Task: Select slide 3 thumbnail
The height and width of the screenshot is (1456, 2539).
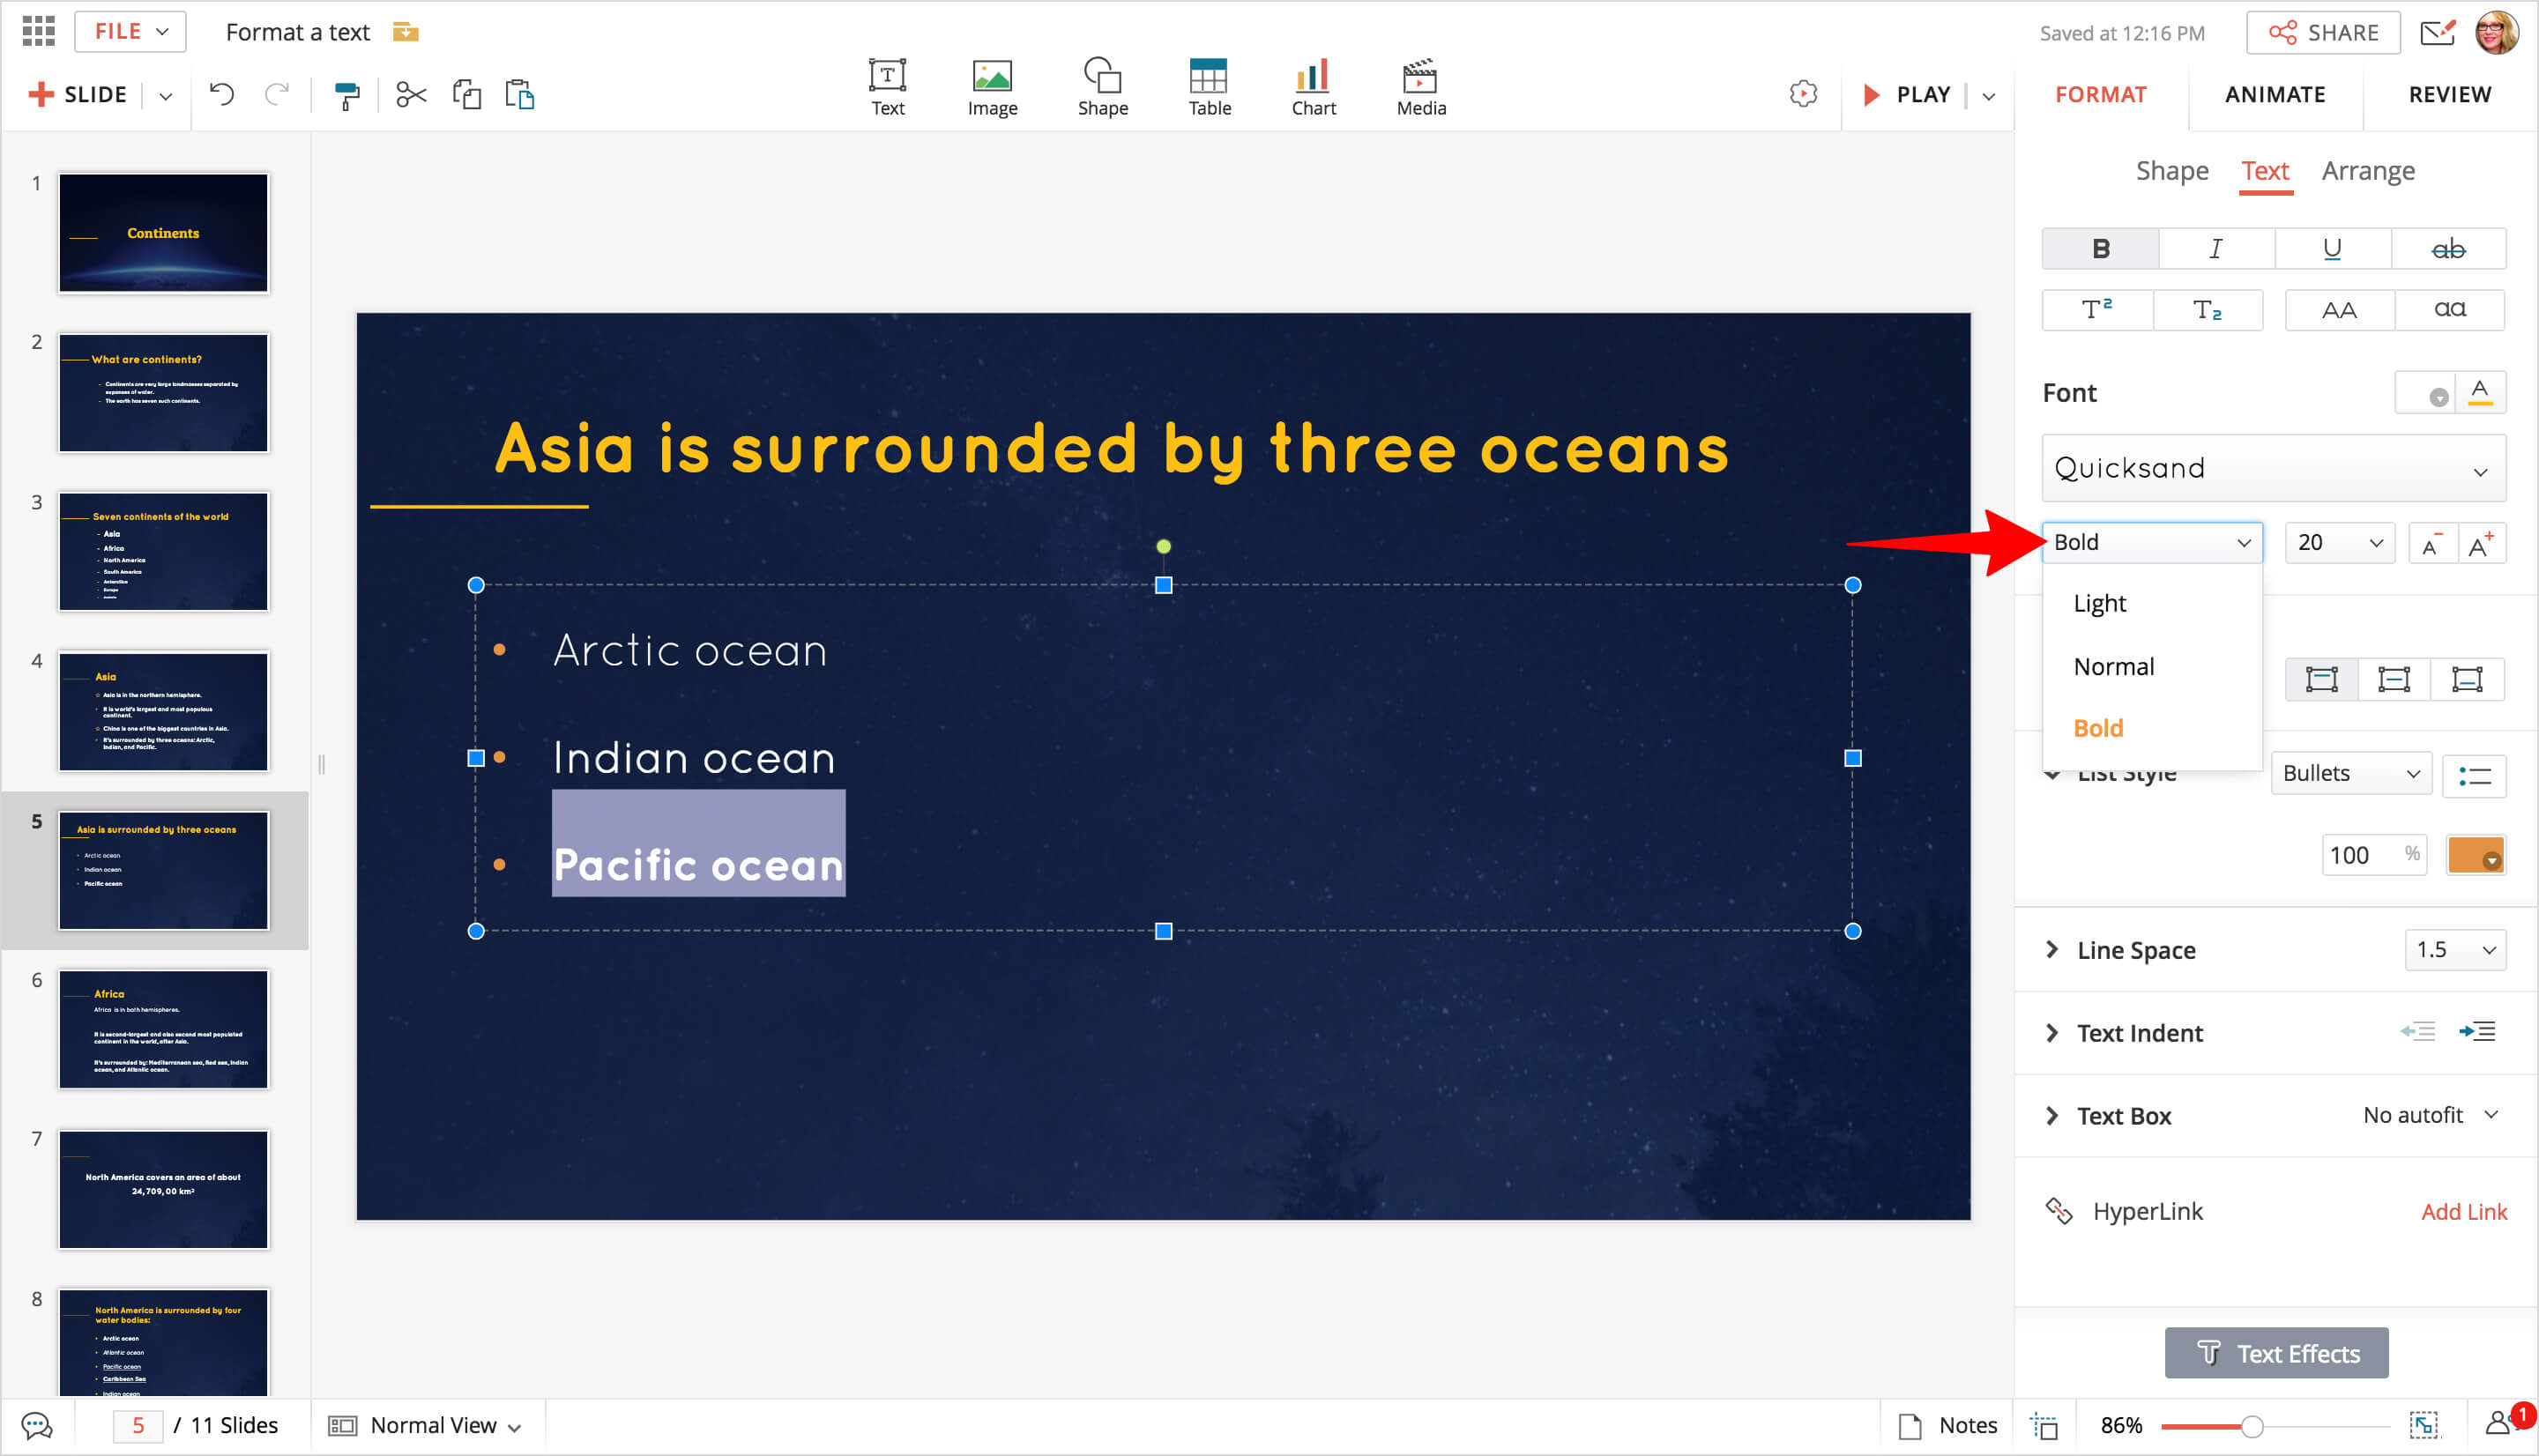Action: (163, 551)
